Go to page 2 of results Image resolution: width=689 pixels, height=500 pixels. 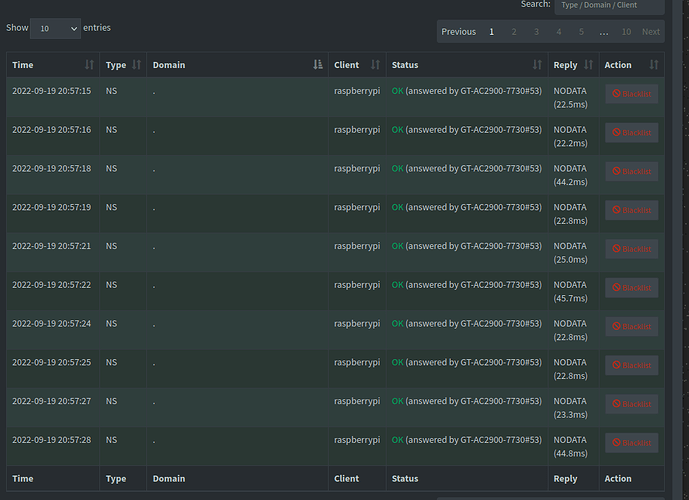pos(514,32)
